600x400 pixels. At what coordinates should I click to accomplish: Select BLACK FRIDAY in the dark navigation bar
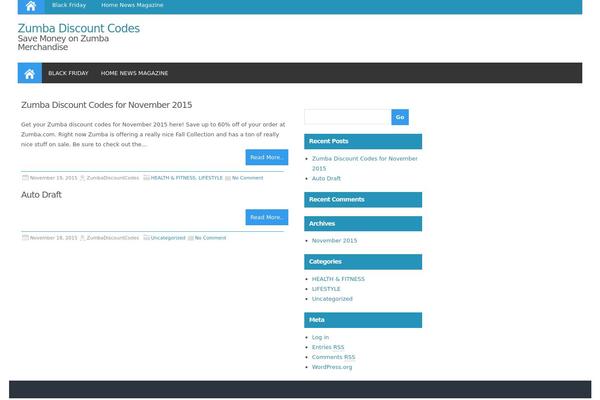coord(68,73)
